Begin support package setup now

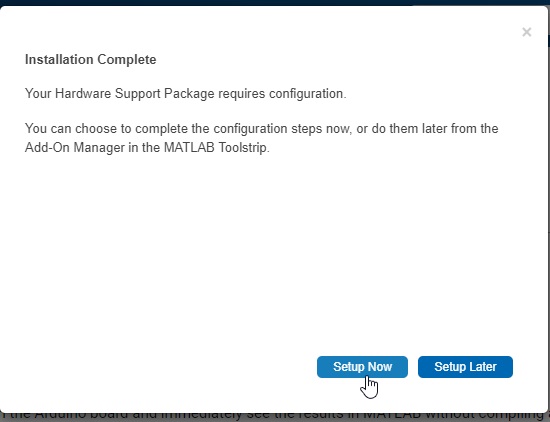362,367
